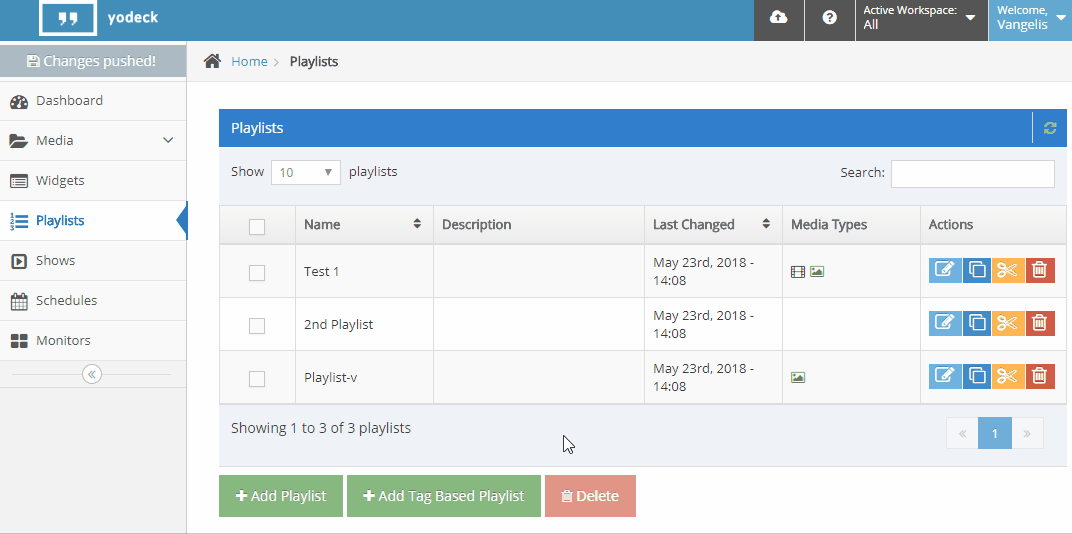Refresh the Playlists table
Viewport: 1072px width, 534px height.
1049,128
